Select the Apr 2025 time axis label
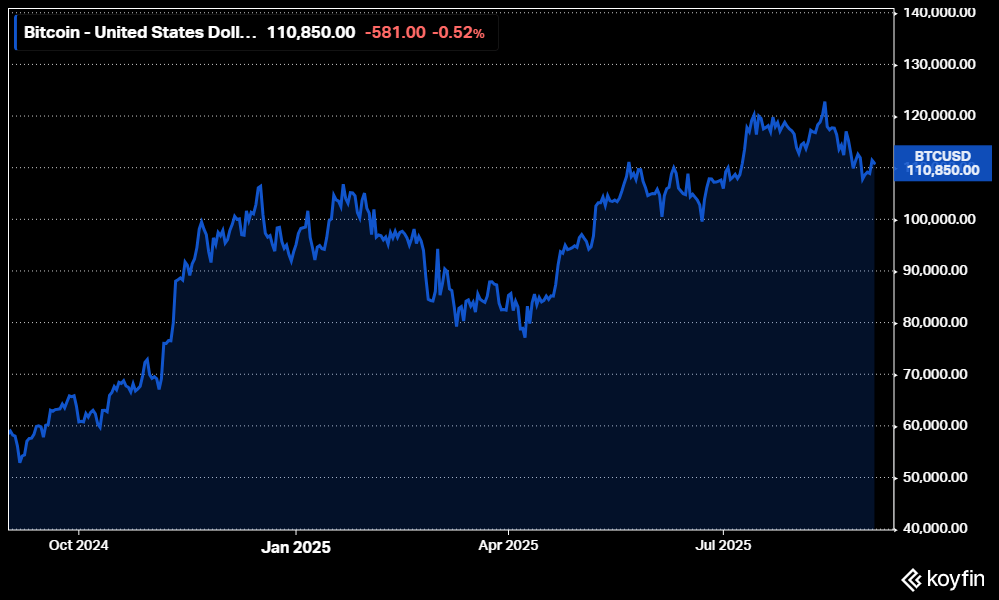 click(x=508, y=546)
